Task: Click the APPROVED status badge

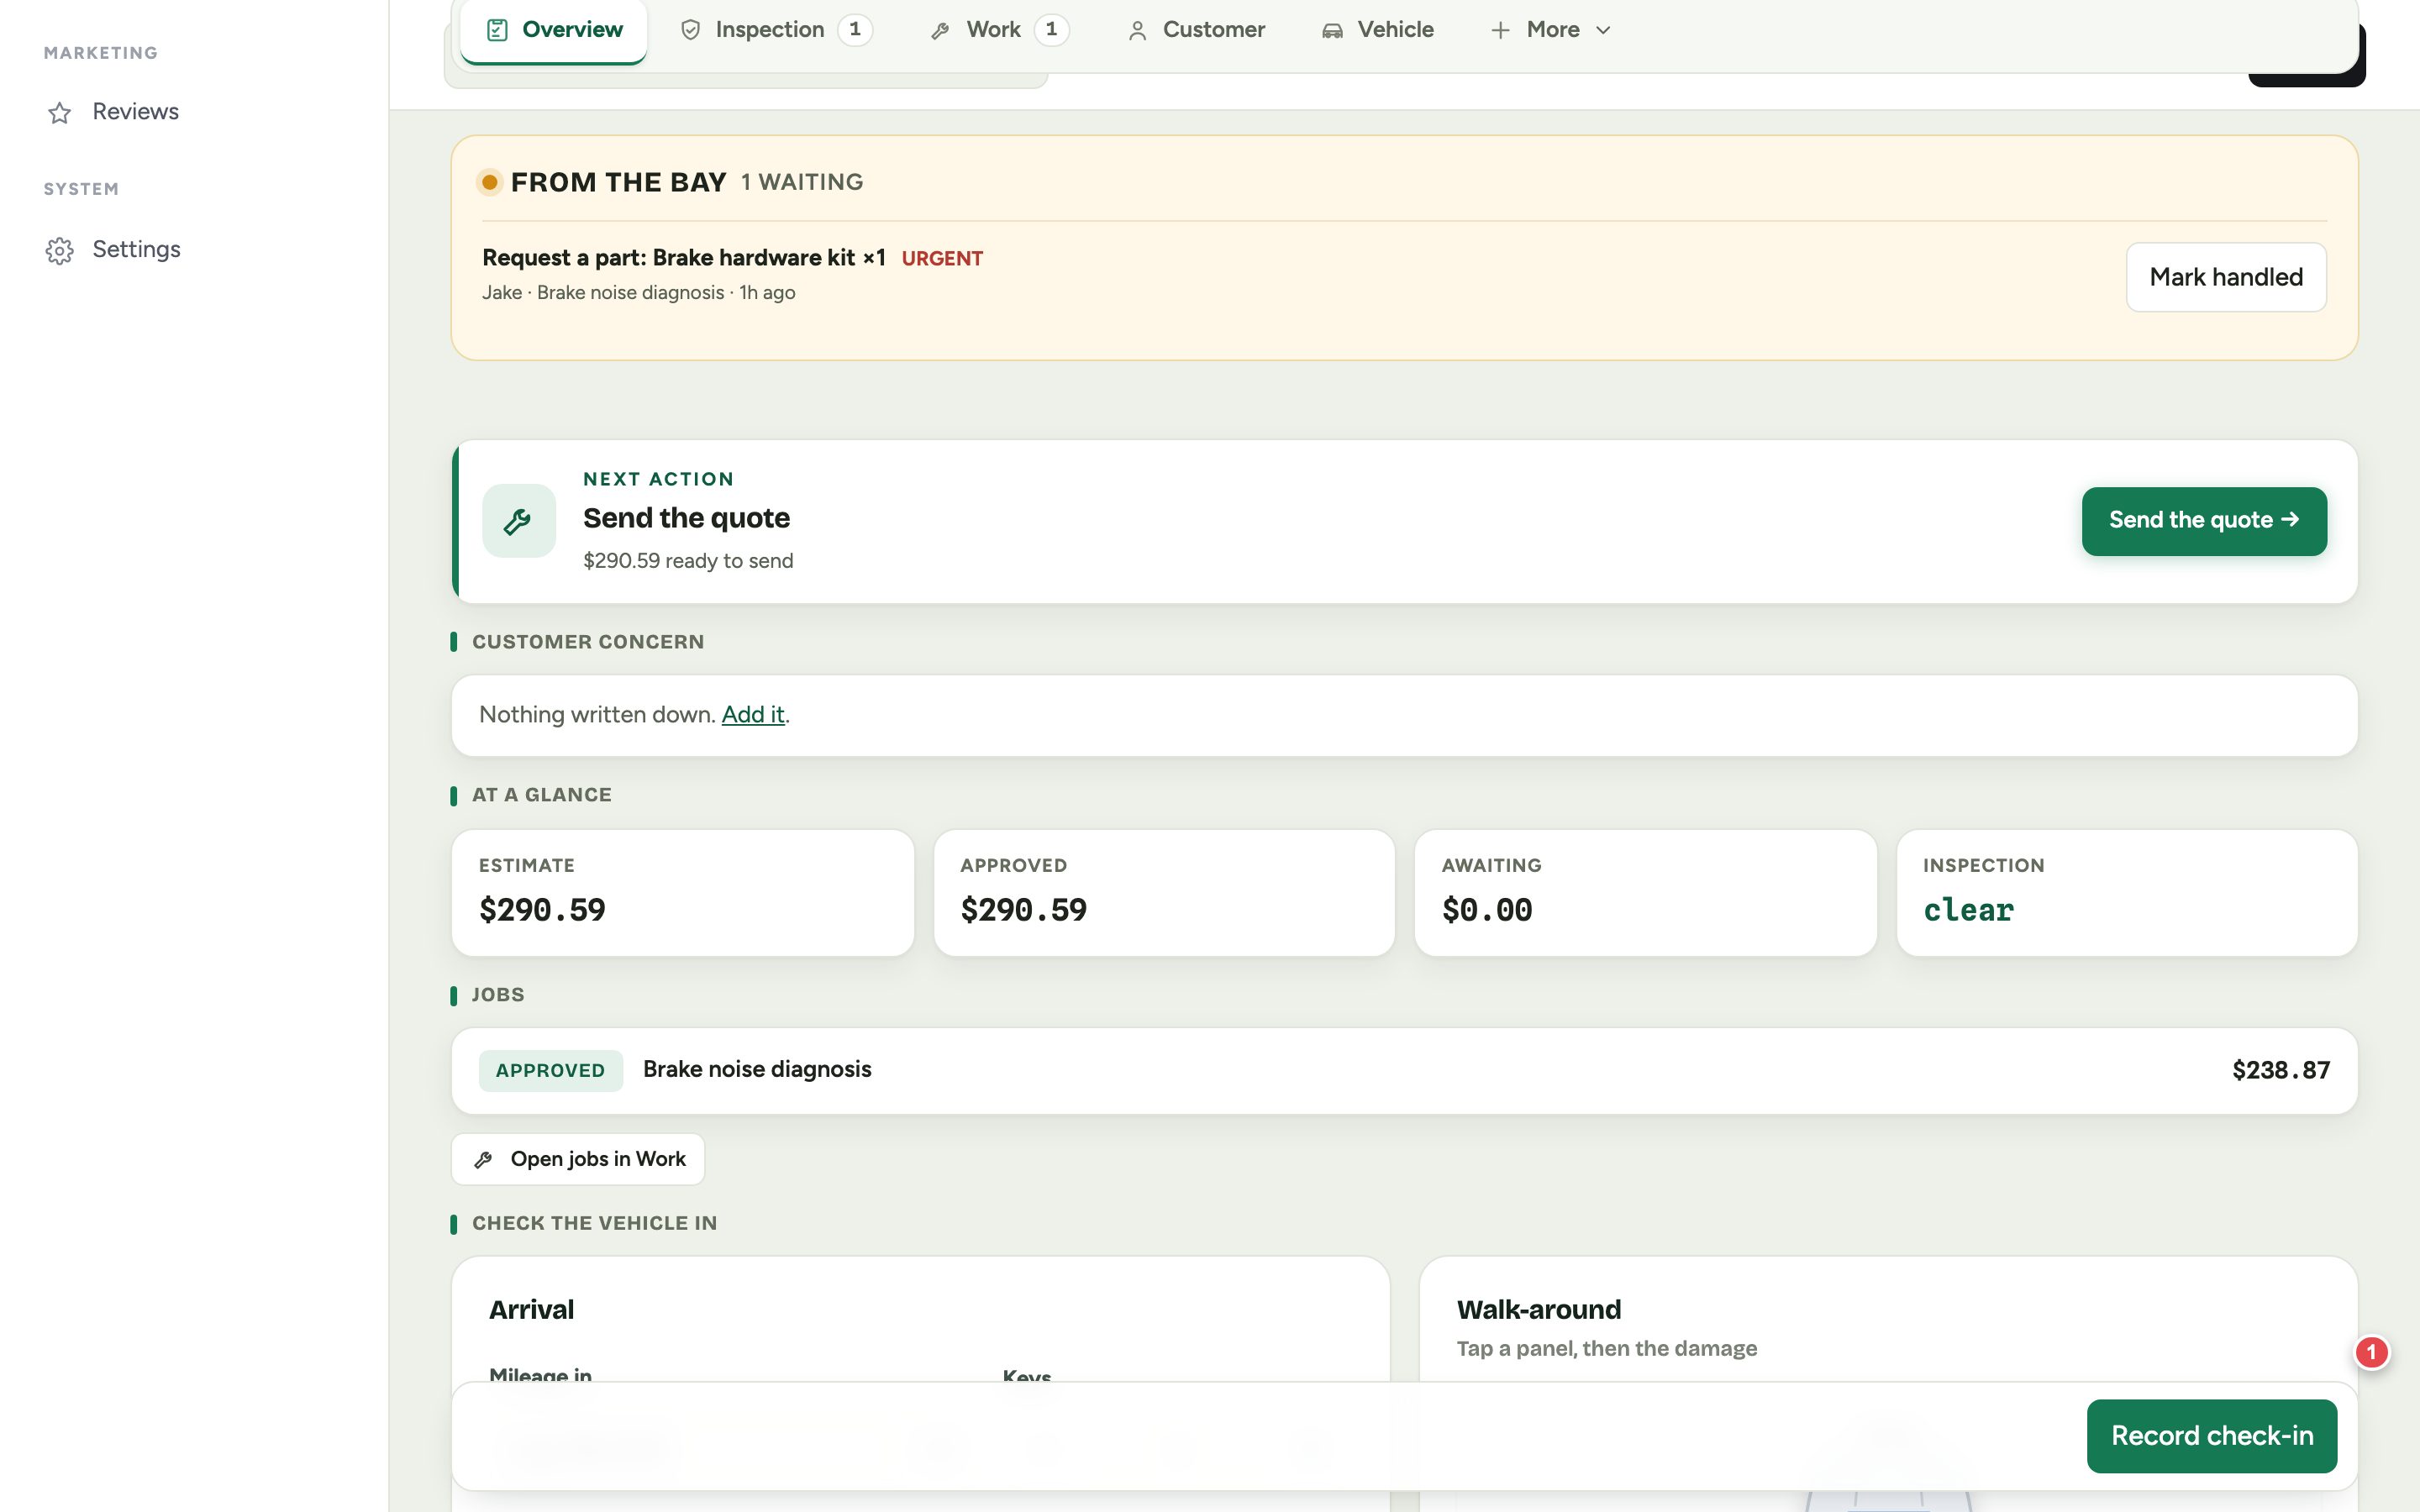Action: tap(550, 1070)
